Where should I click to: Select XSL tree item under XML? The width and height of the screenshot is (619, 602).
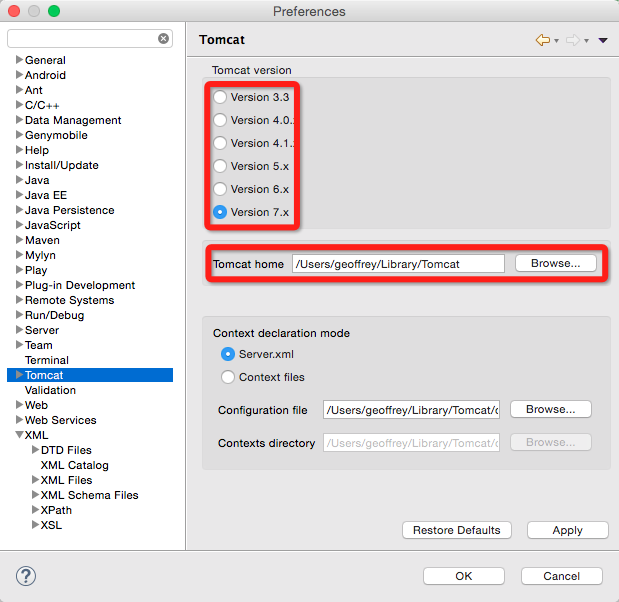(x=51, y=525)
